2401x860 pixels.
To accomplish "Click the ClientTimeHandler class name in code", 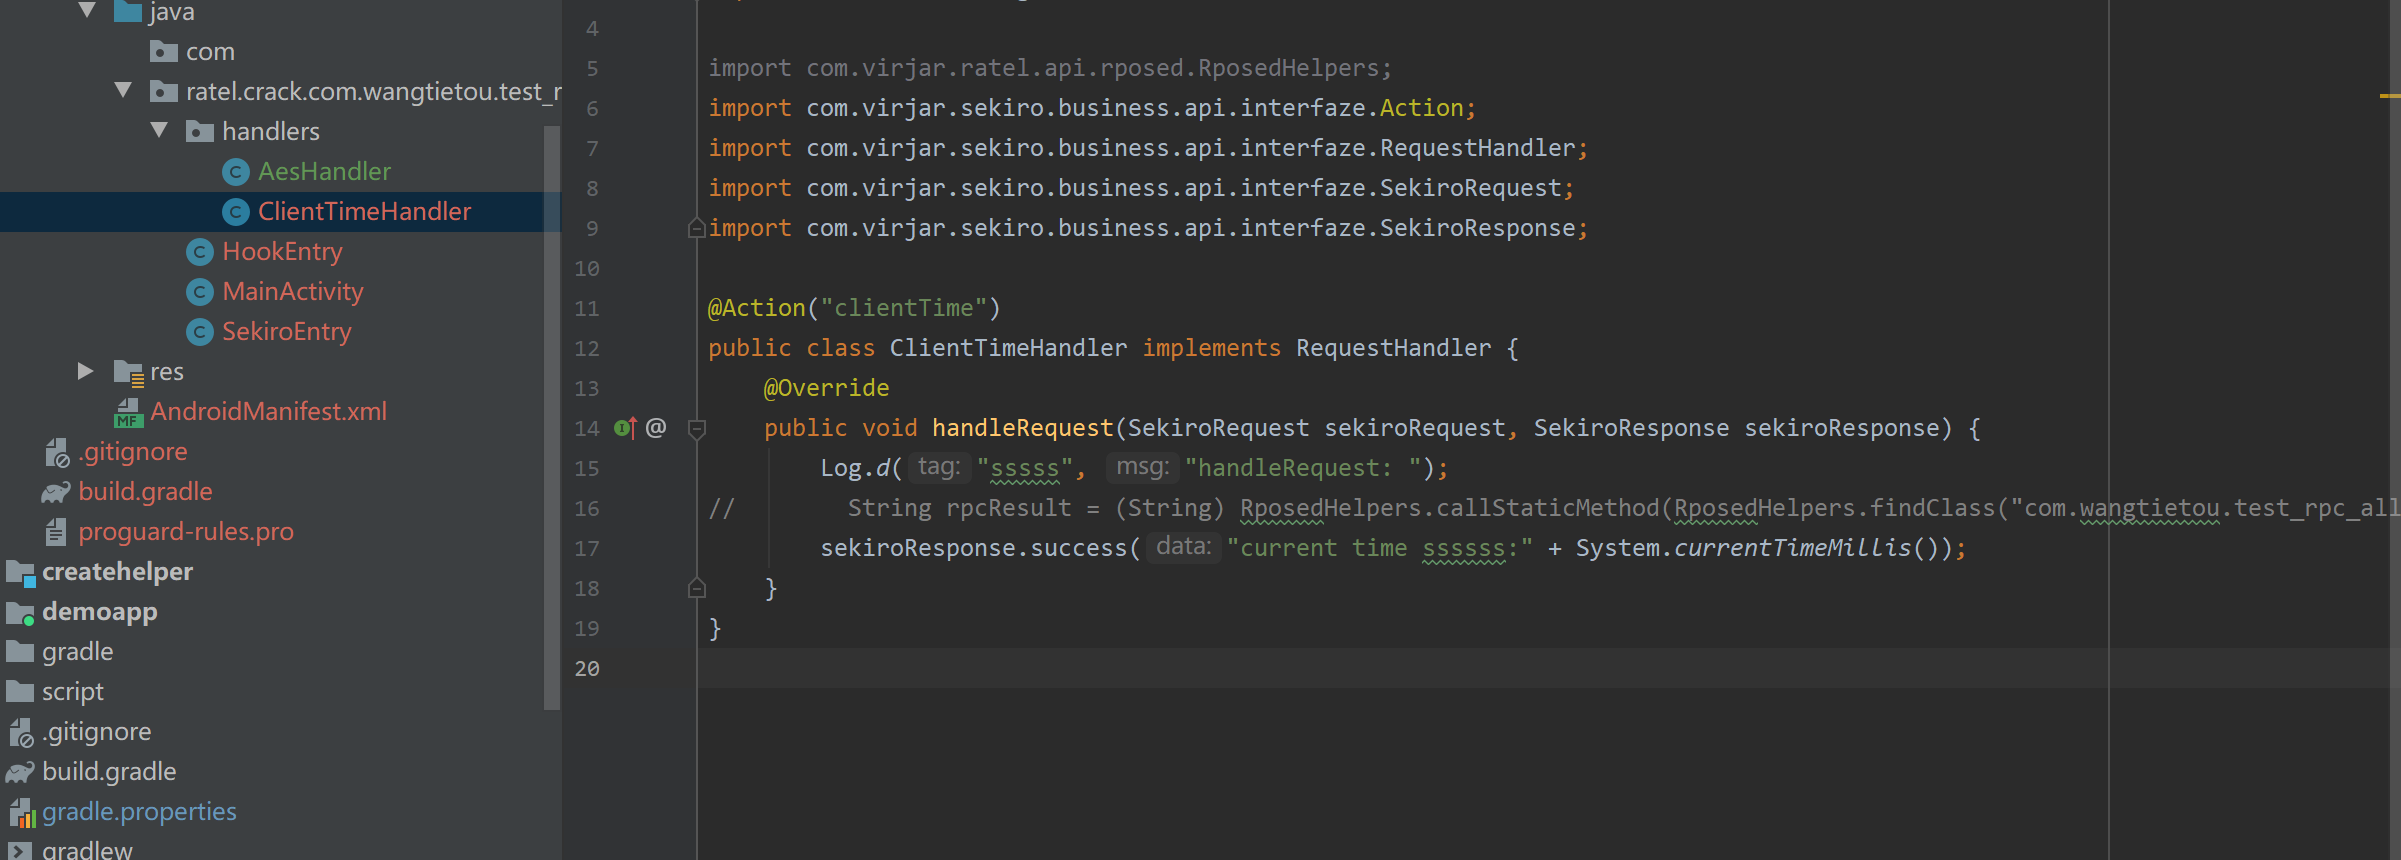I will (x=1008, y=348).
